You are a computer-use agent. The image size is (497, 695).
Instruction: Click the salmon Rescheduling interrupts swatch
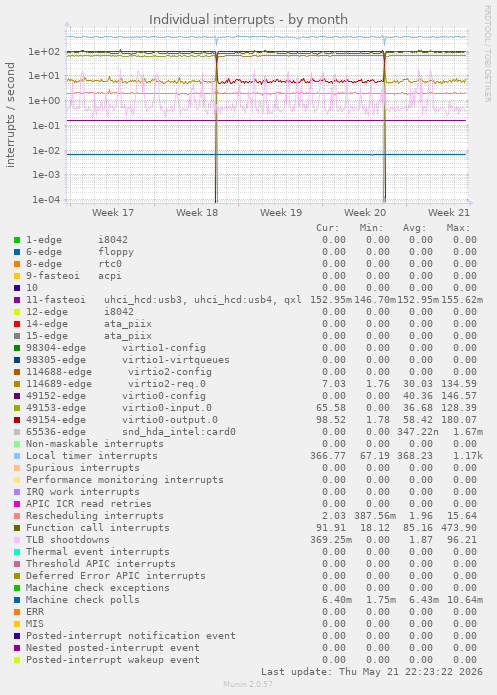(17, 516)
